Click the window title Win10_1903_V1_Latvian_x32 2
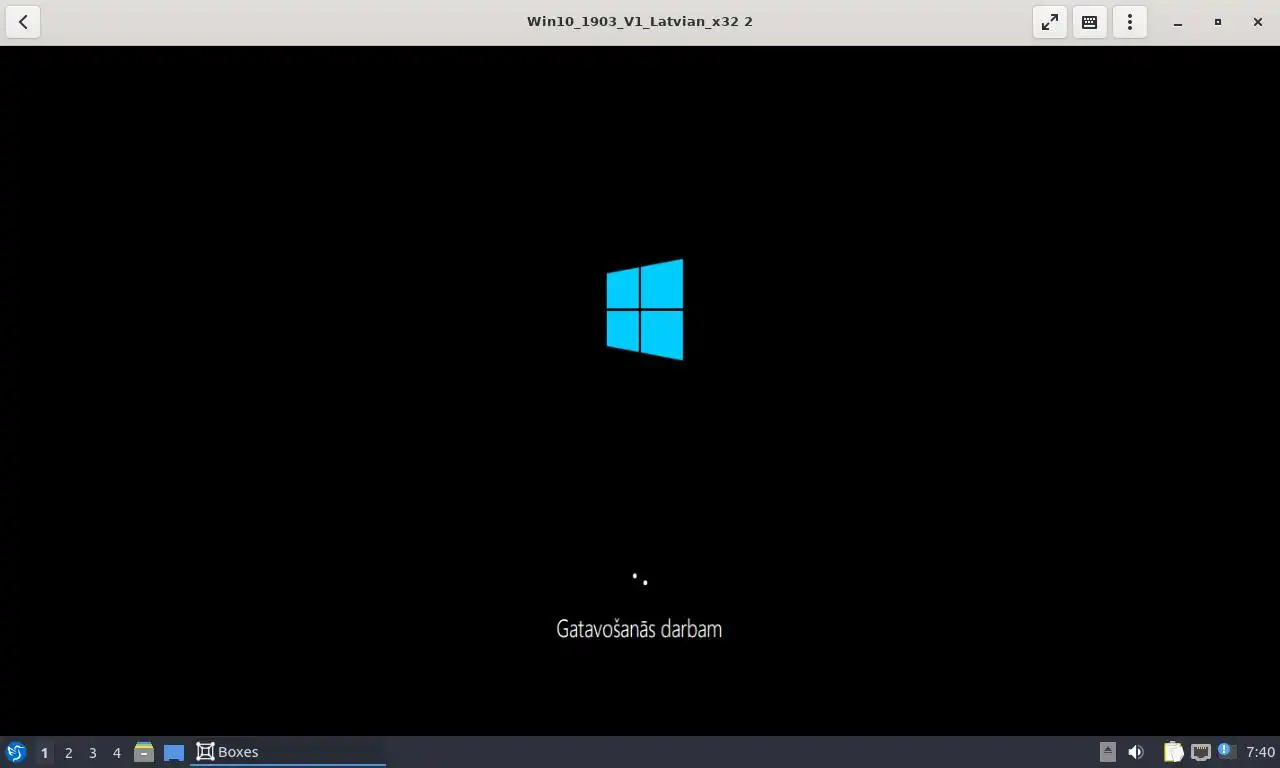This screenshot has width=1280, height=768. tap(640, 21)
